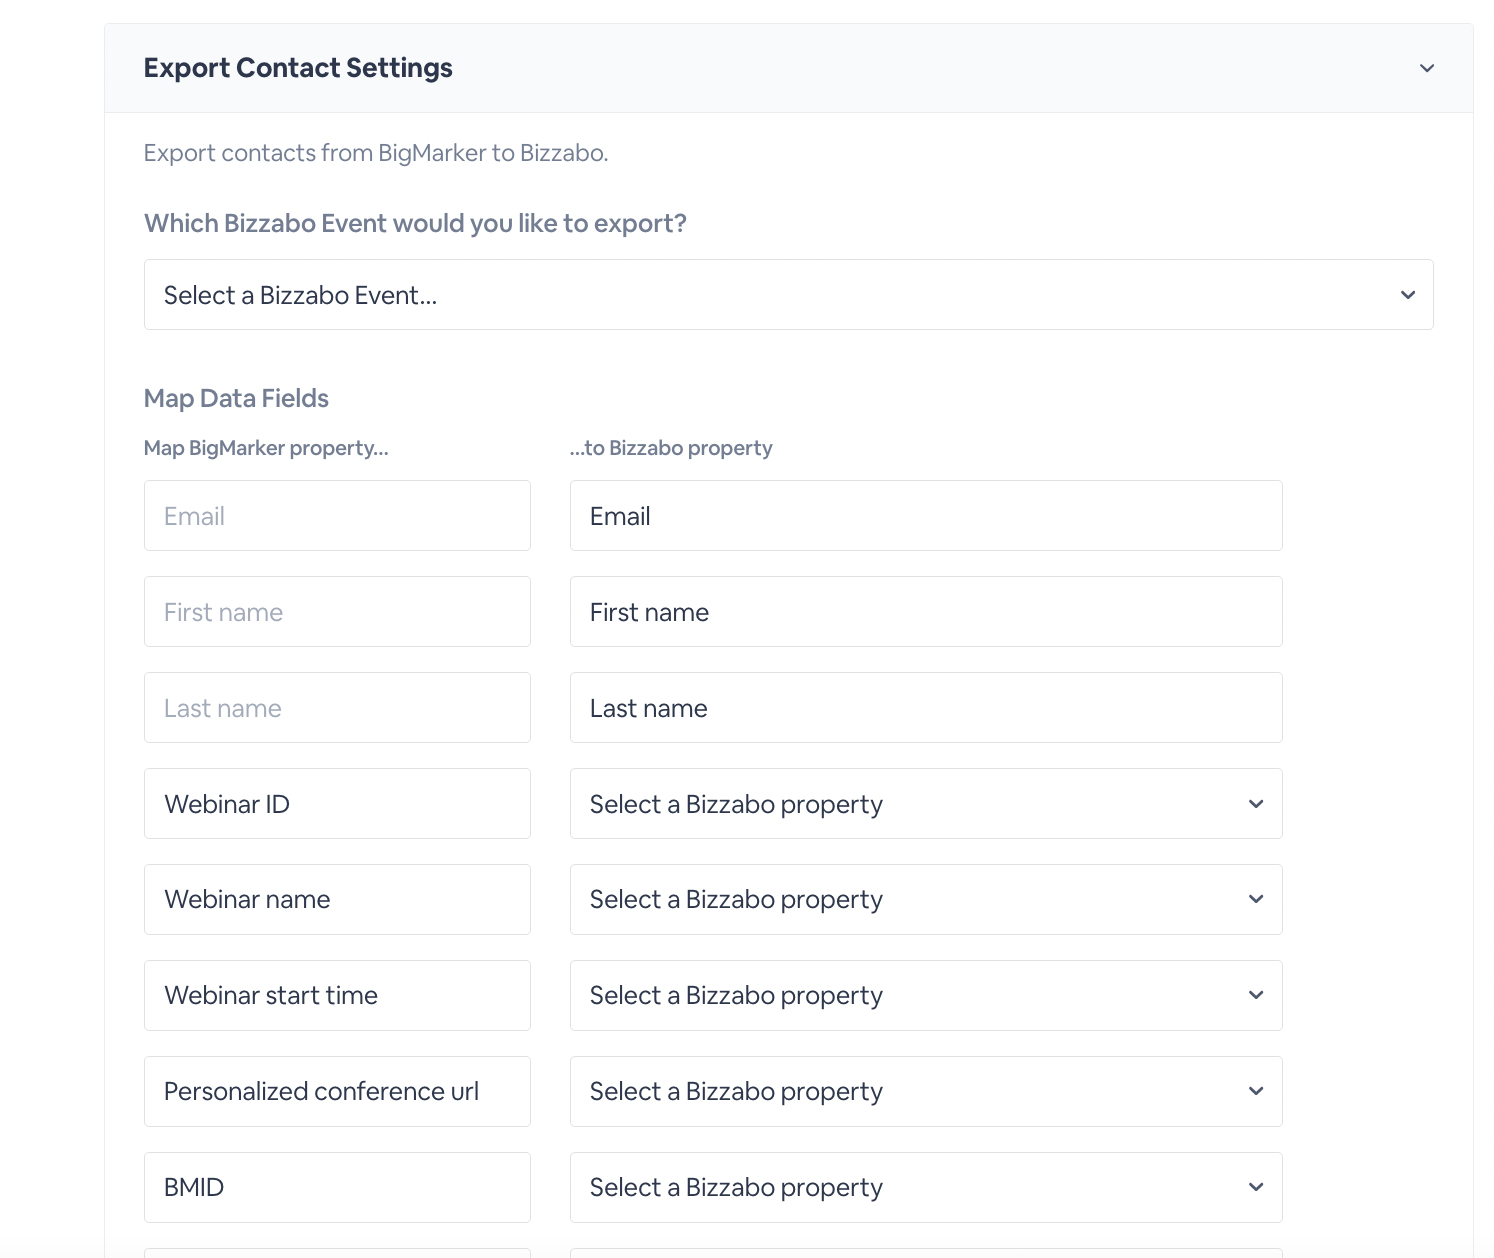Open Bizzabo property dropdown for Webinar start time
The height and width of the screenshot is (1258, 1494).
click(926, 996)
